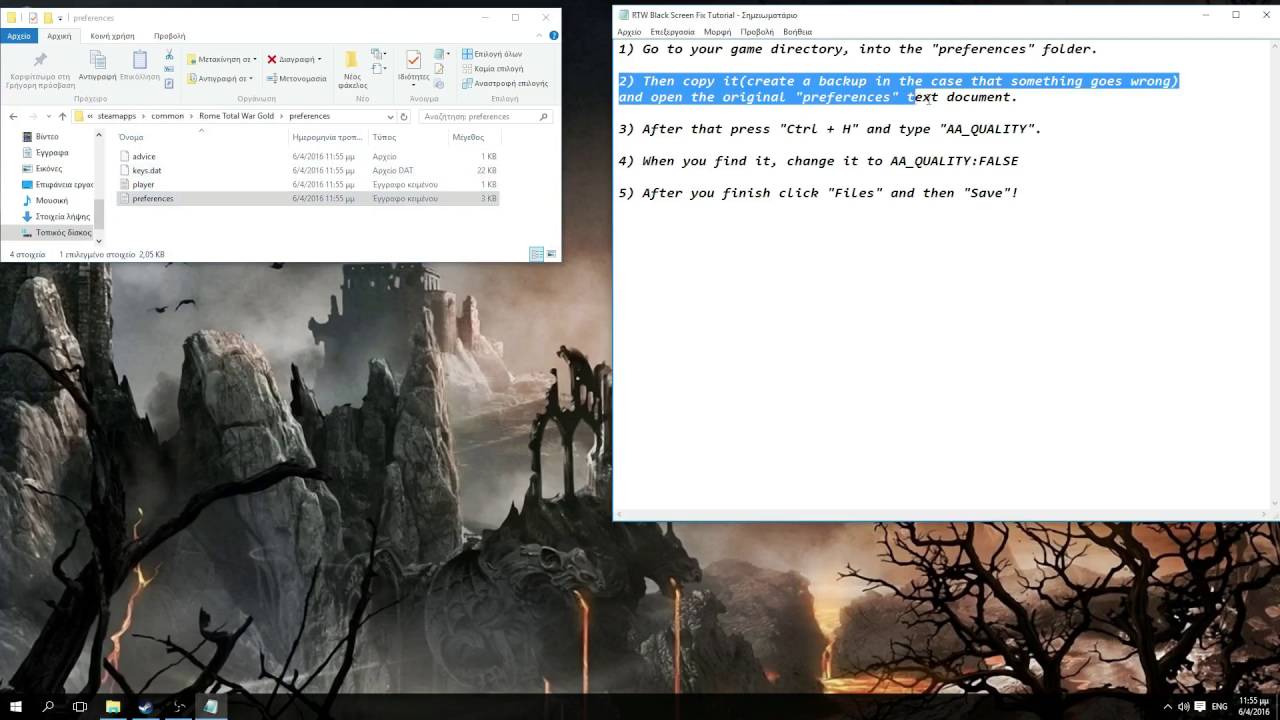This screenshot has height=720, width=1280.
Task: Click the paste shortcut icon in Πρόχειρο group
Action: pyautogui.click(x=169, y=83)
